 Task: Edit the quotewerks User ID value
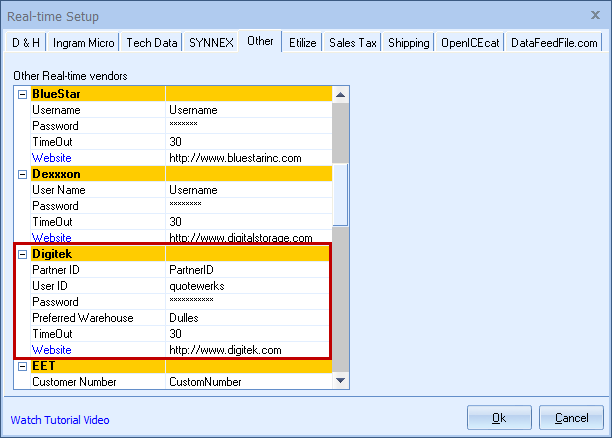247,286
